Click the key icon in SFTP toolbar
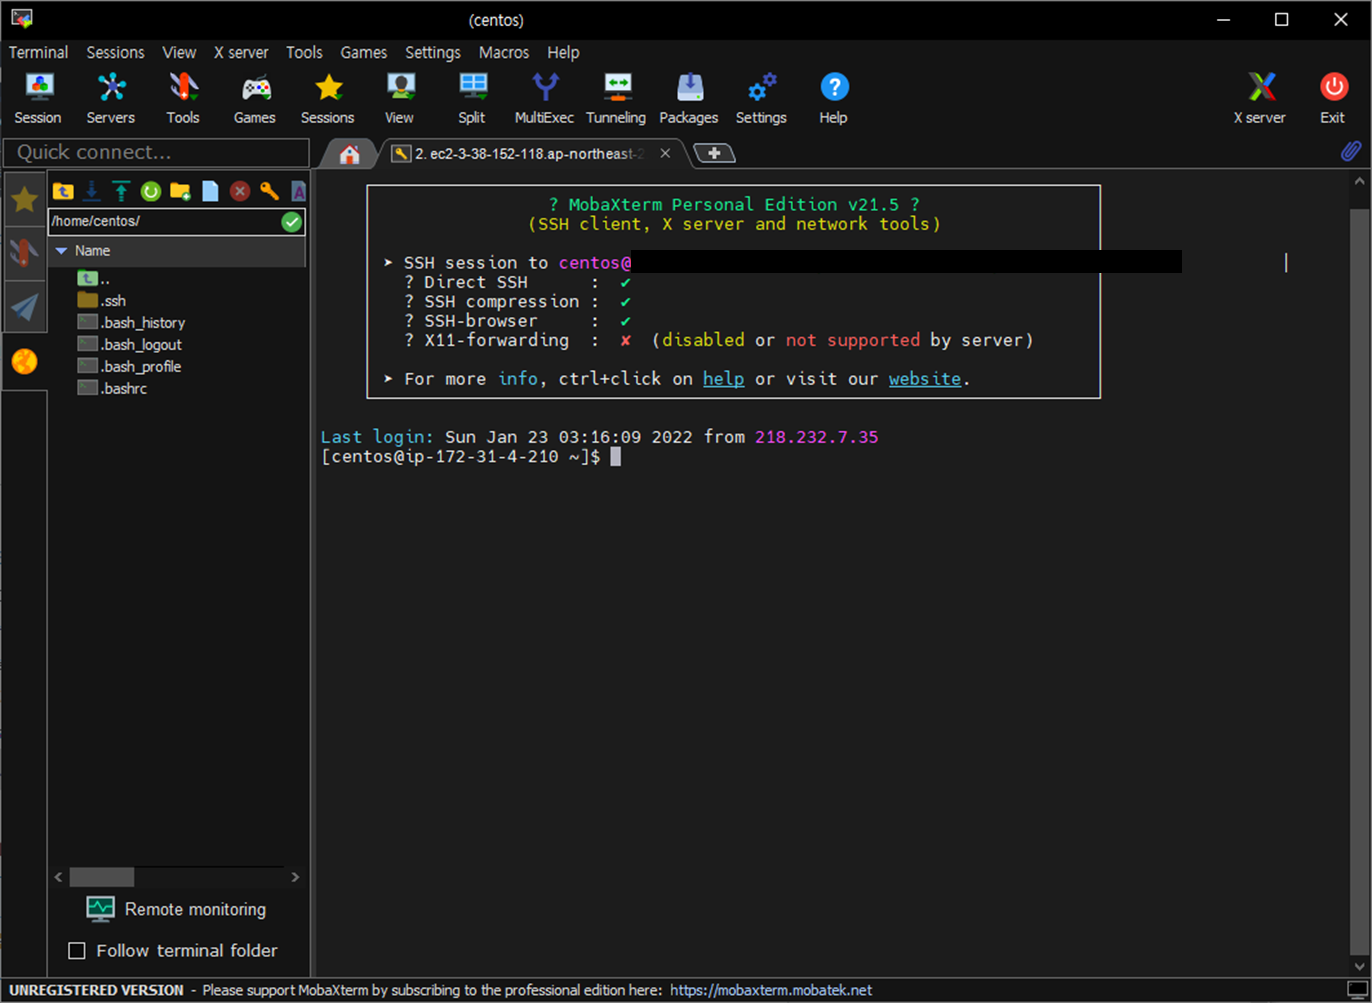This screenshot has height=1003, width=1372. pos(269,191)
